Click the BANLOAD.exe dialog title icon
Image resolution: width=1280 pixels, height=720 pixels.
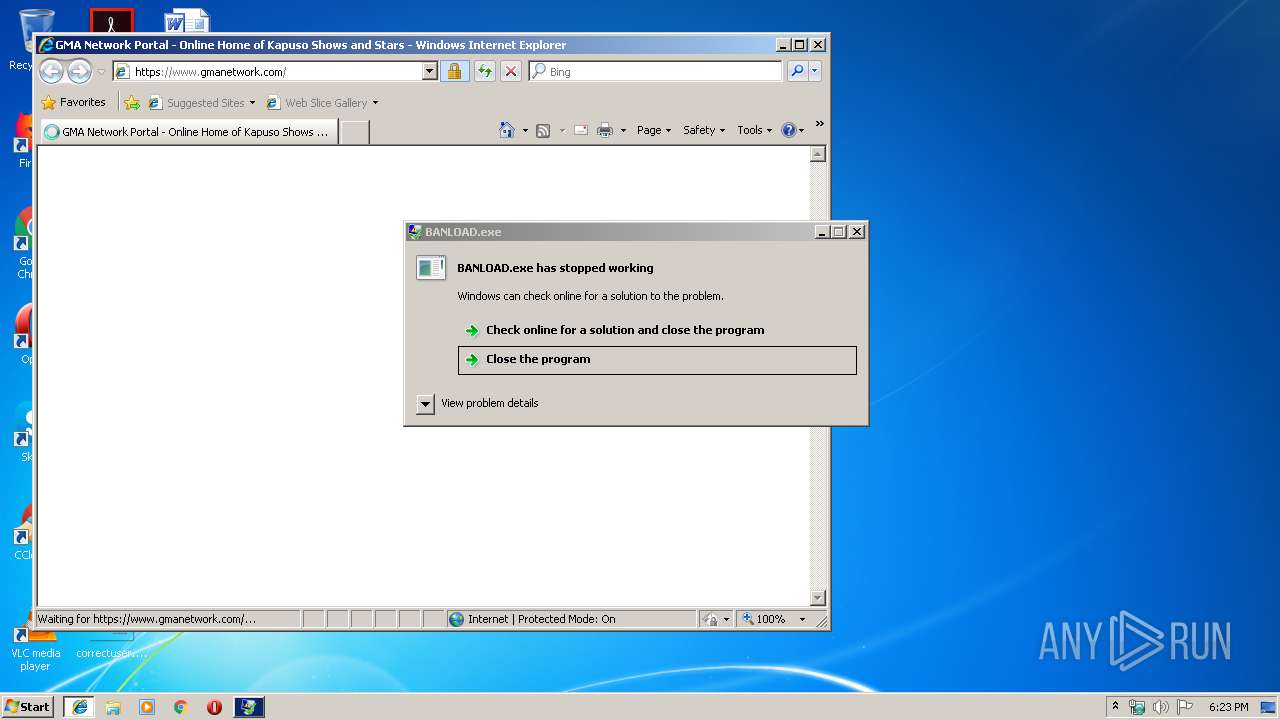415,231
